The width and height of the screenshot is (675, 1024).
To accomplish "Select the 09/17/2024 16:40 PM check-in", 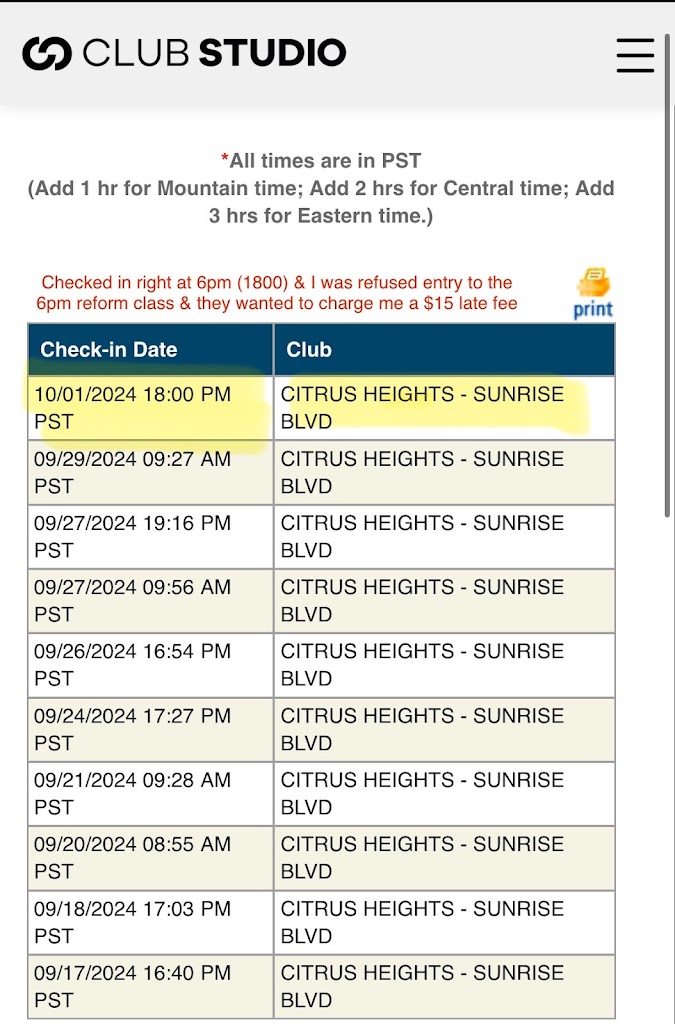I will click(132, 986).
